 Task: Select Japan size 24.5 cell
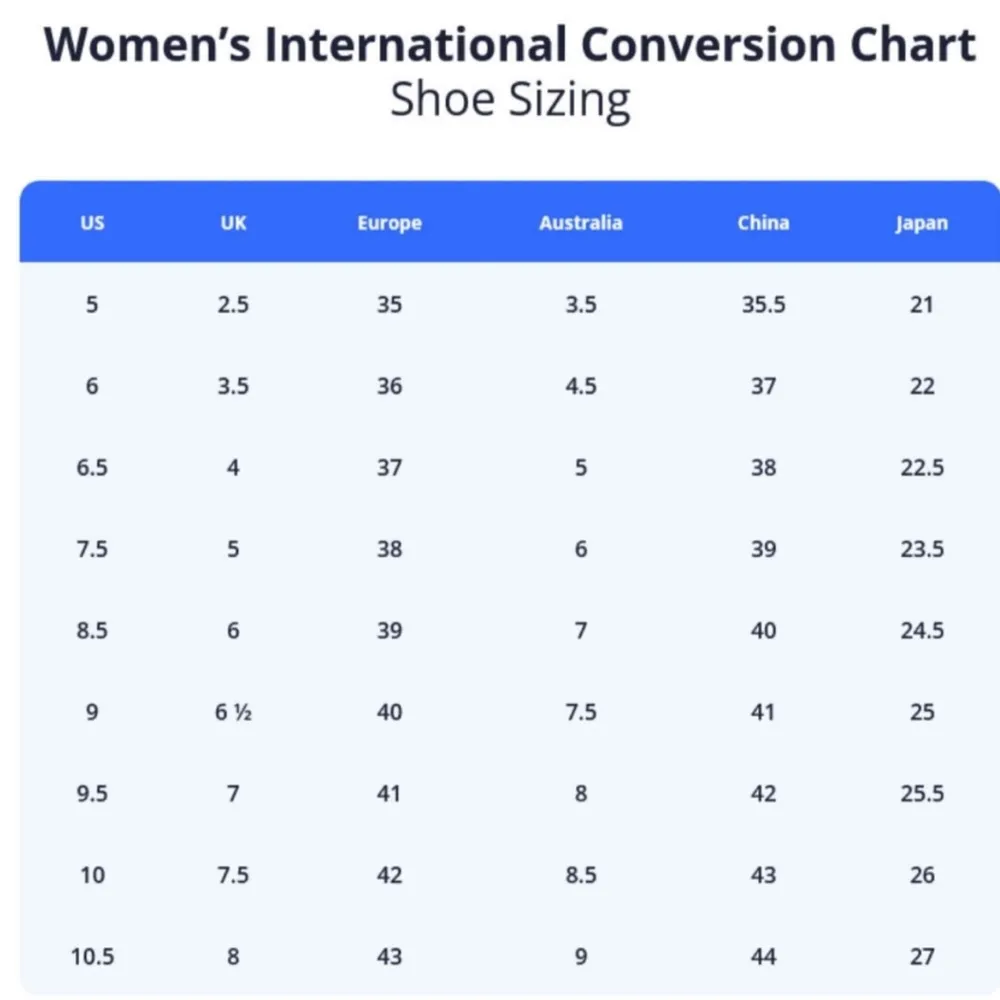[921, 630]
